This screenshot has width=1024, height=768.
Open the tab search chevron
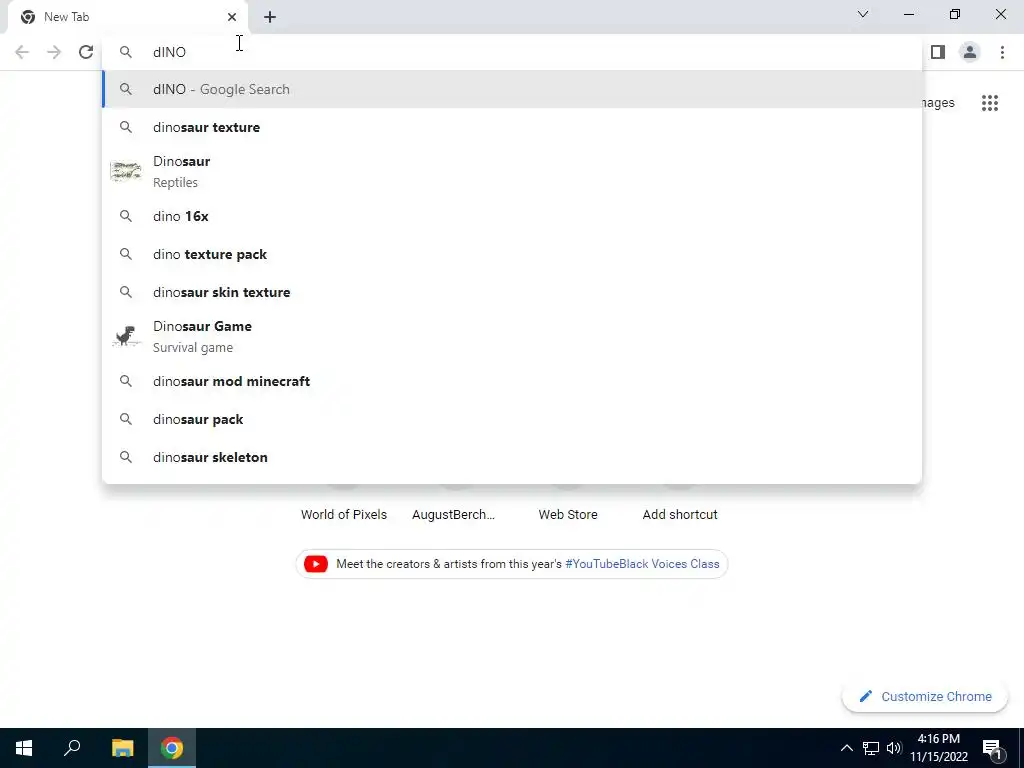point(863,14)
